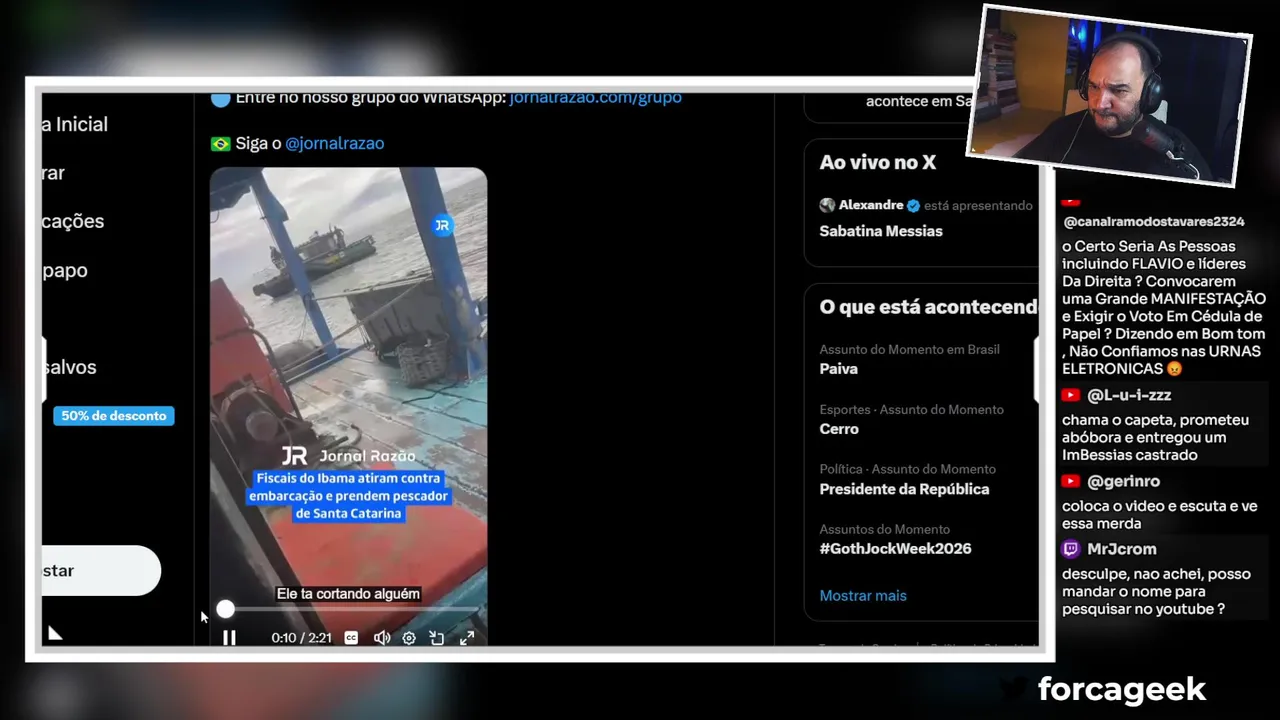Click the @canalramodostavares2324 chat username
Image resolution: width=1280 pixels, height=720 pixels.
[x=1153, y=222]
